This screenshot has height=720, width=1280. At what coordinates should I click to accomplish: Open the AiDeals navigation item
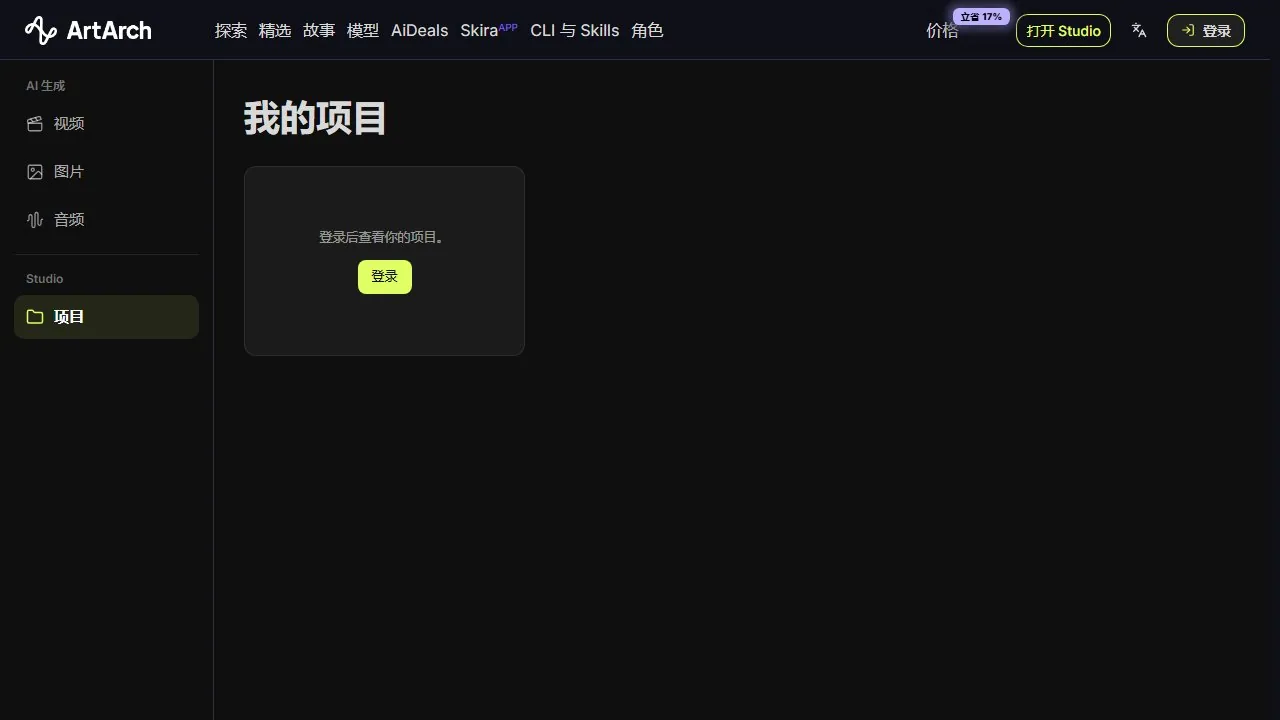click(420, 31)
